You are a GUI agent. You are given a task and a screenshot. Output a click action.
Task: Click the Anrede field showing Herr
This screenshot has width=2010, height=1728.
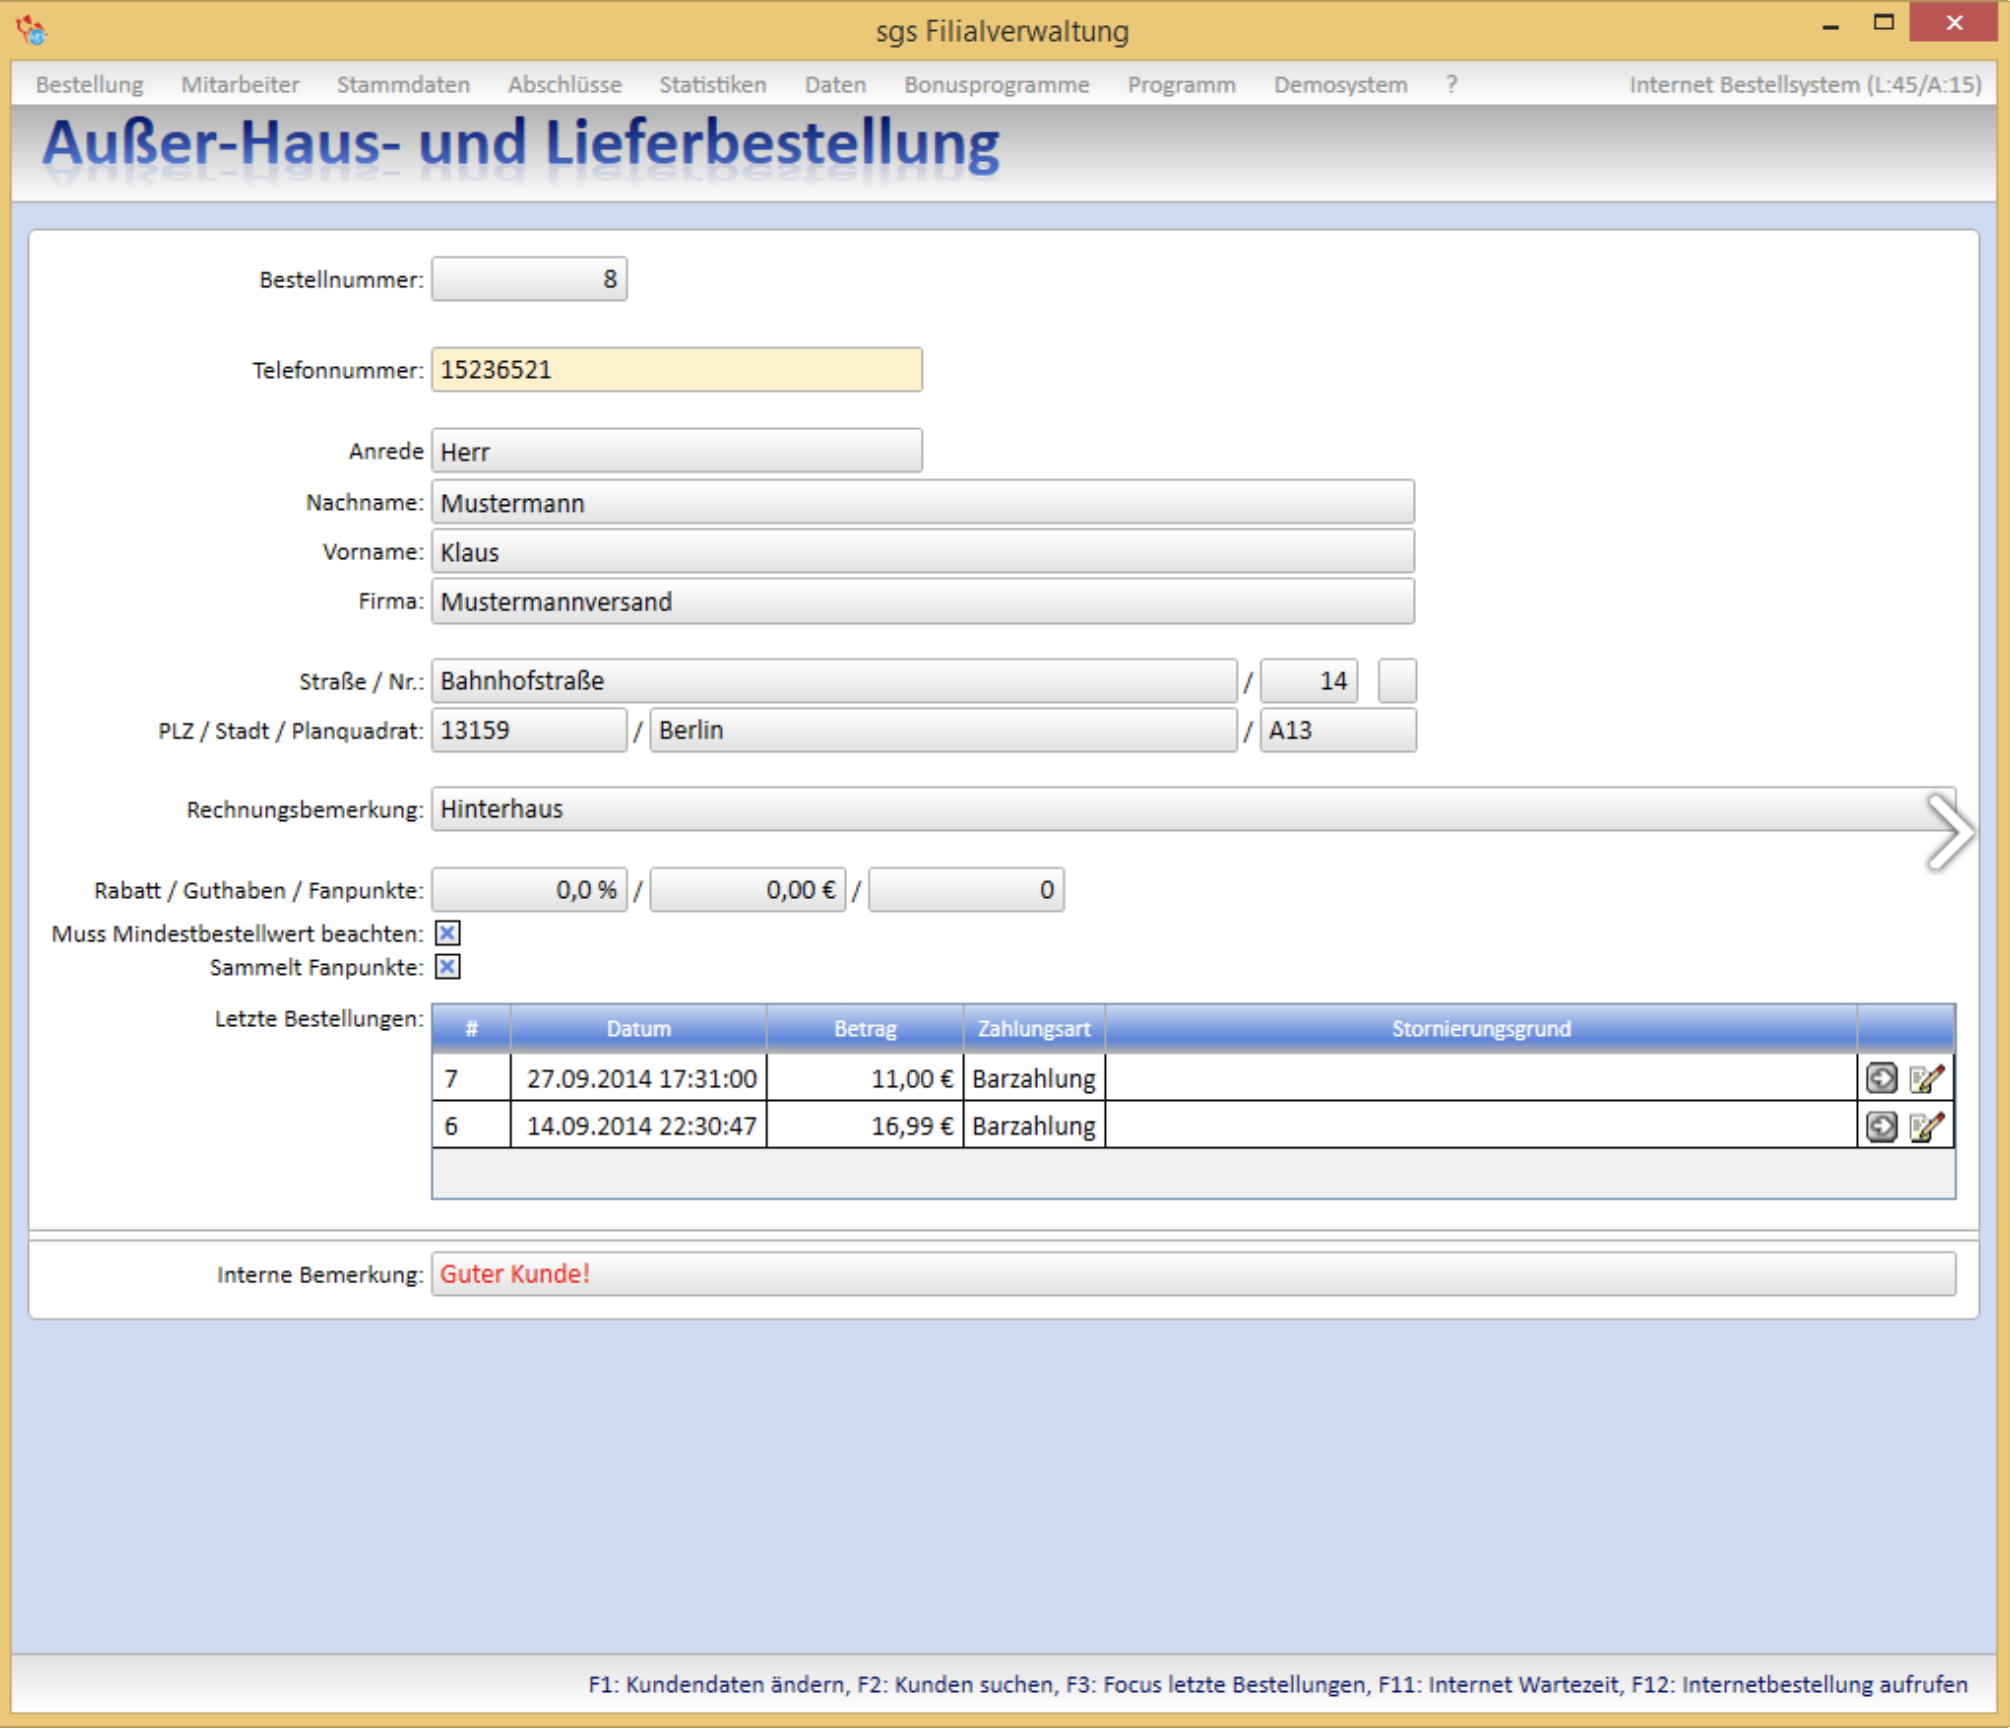(677, 451)
